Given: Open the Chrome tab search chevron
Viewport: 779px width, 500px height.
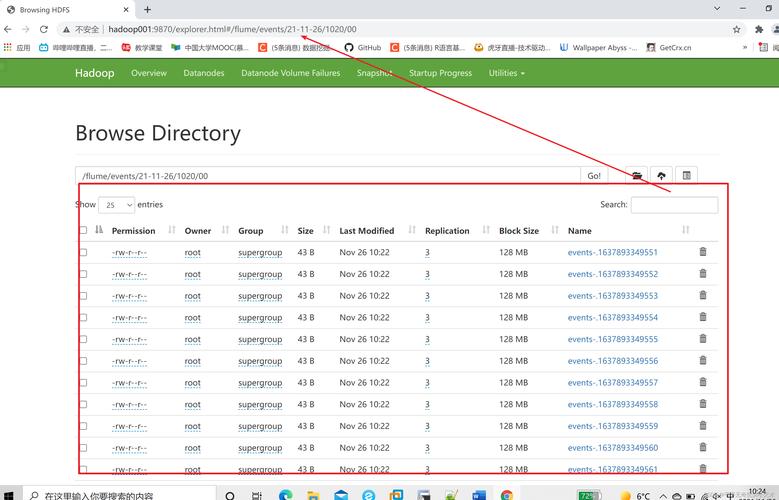Looking at the screenshot, I should click(x=716, y=8).
